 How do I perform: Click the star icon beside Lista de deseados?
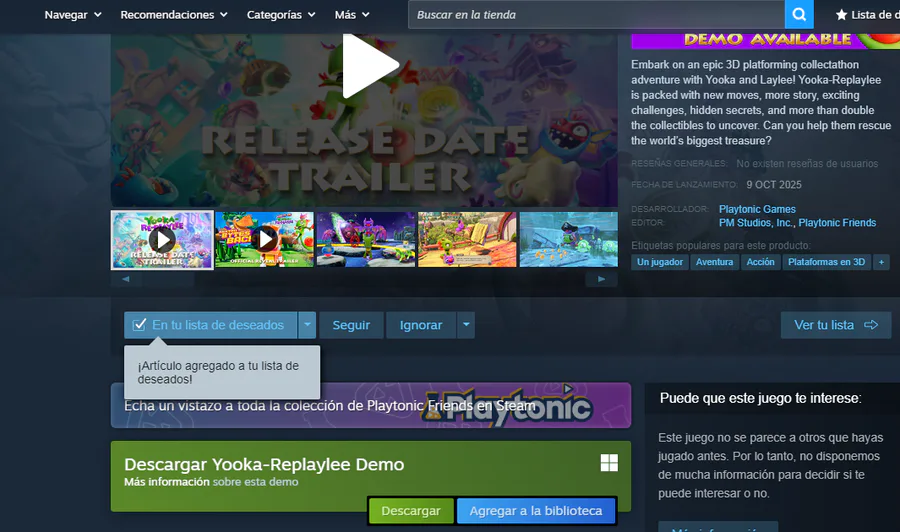[841, 15]
